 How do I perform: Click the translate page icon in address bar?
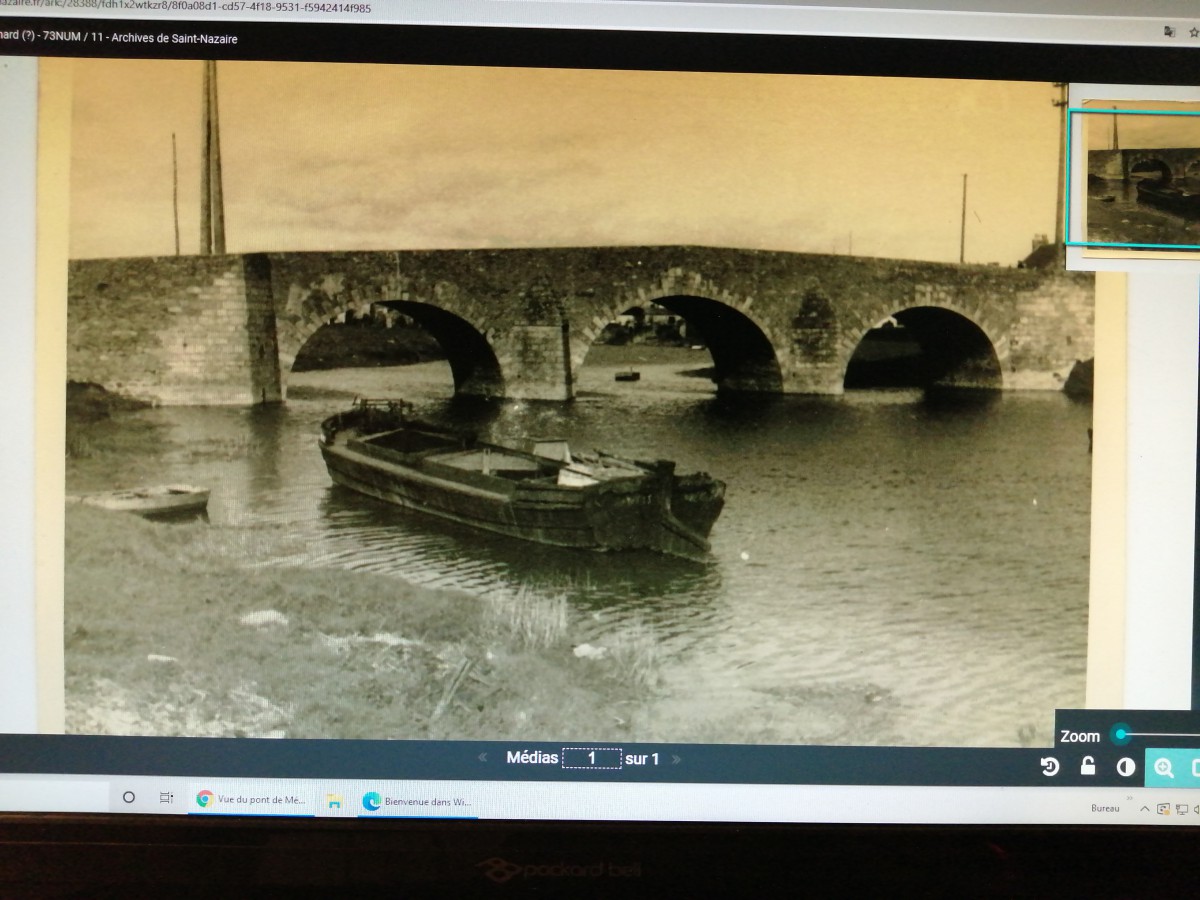click(x=1169, y=32)
